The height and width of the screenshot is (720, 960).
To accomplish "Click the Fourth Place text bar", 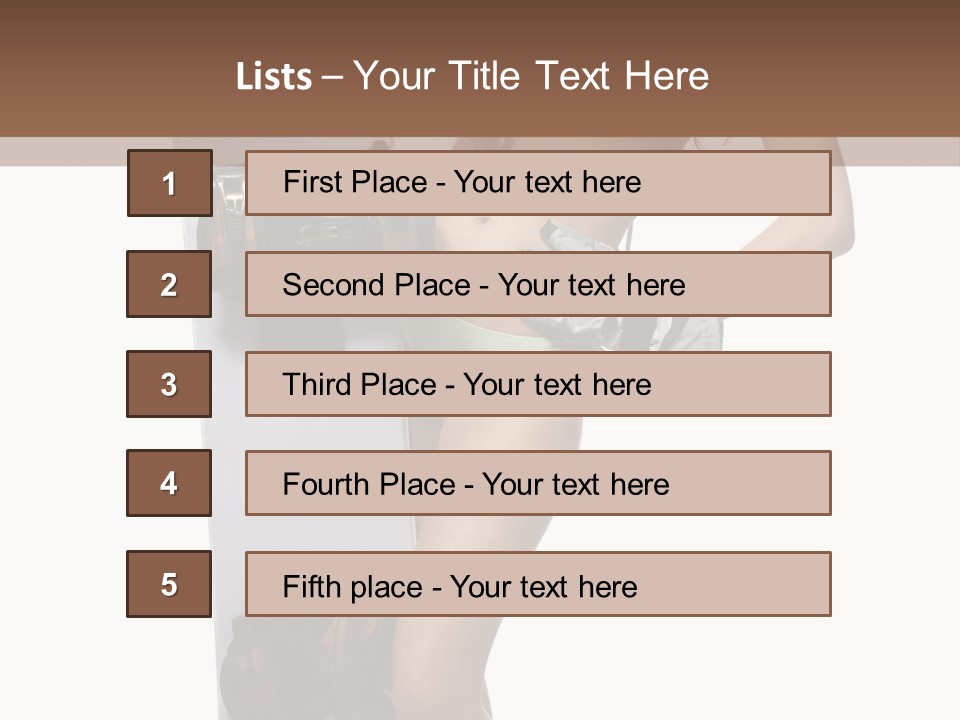I will (538, 484).
